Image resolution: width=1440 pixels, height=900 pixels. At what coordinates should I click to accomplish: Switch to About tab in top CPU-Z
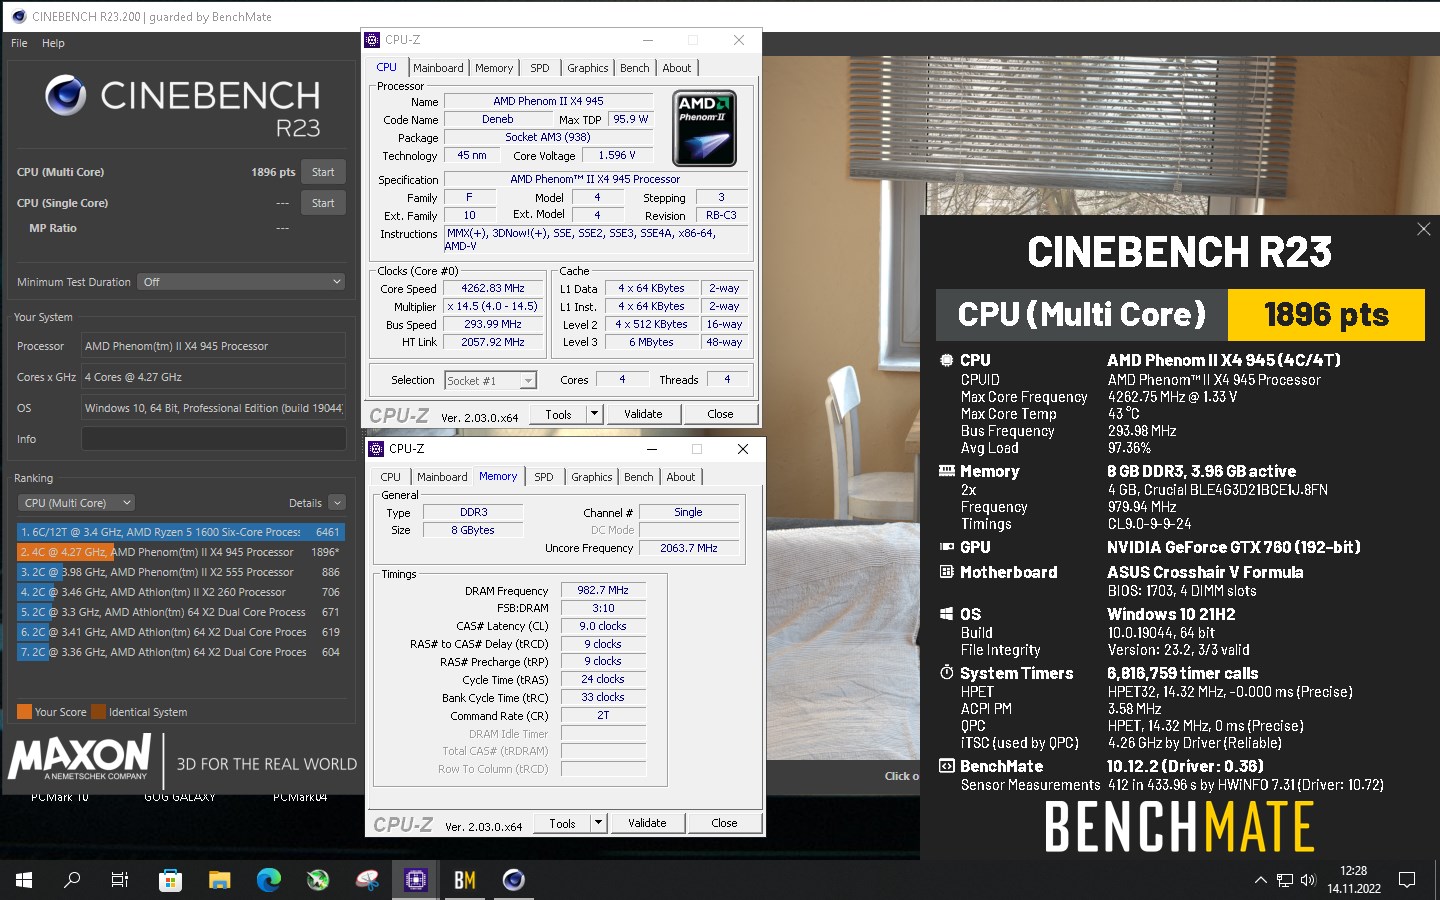coord(677,68)
